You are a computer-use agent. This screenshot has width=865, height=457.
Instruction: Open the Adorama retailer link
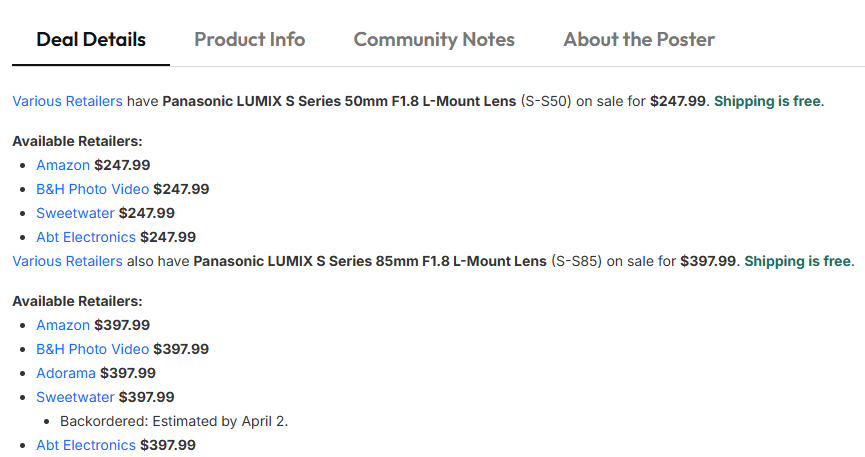pos(66,373)
